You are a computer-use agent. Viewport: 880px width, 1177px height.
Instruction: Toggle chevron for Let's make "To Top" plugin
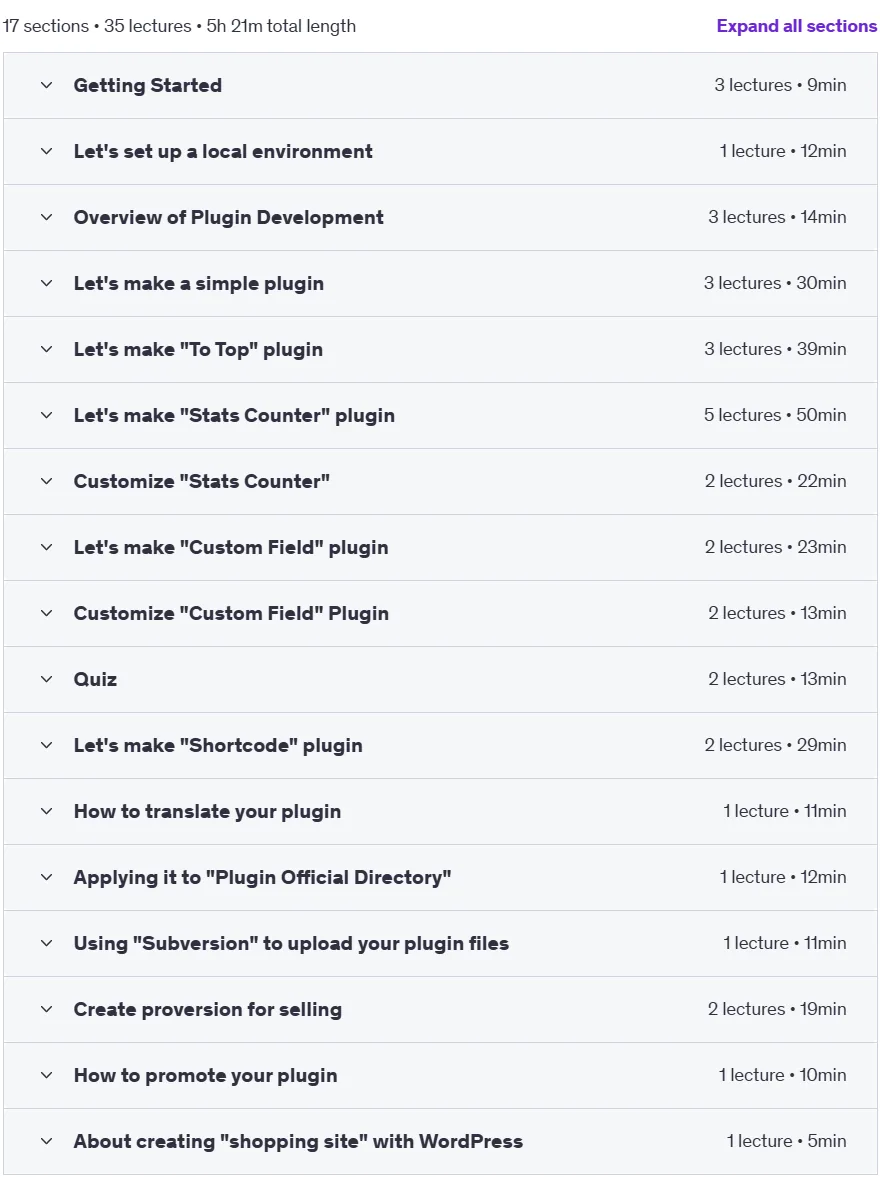click(47, 350)
